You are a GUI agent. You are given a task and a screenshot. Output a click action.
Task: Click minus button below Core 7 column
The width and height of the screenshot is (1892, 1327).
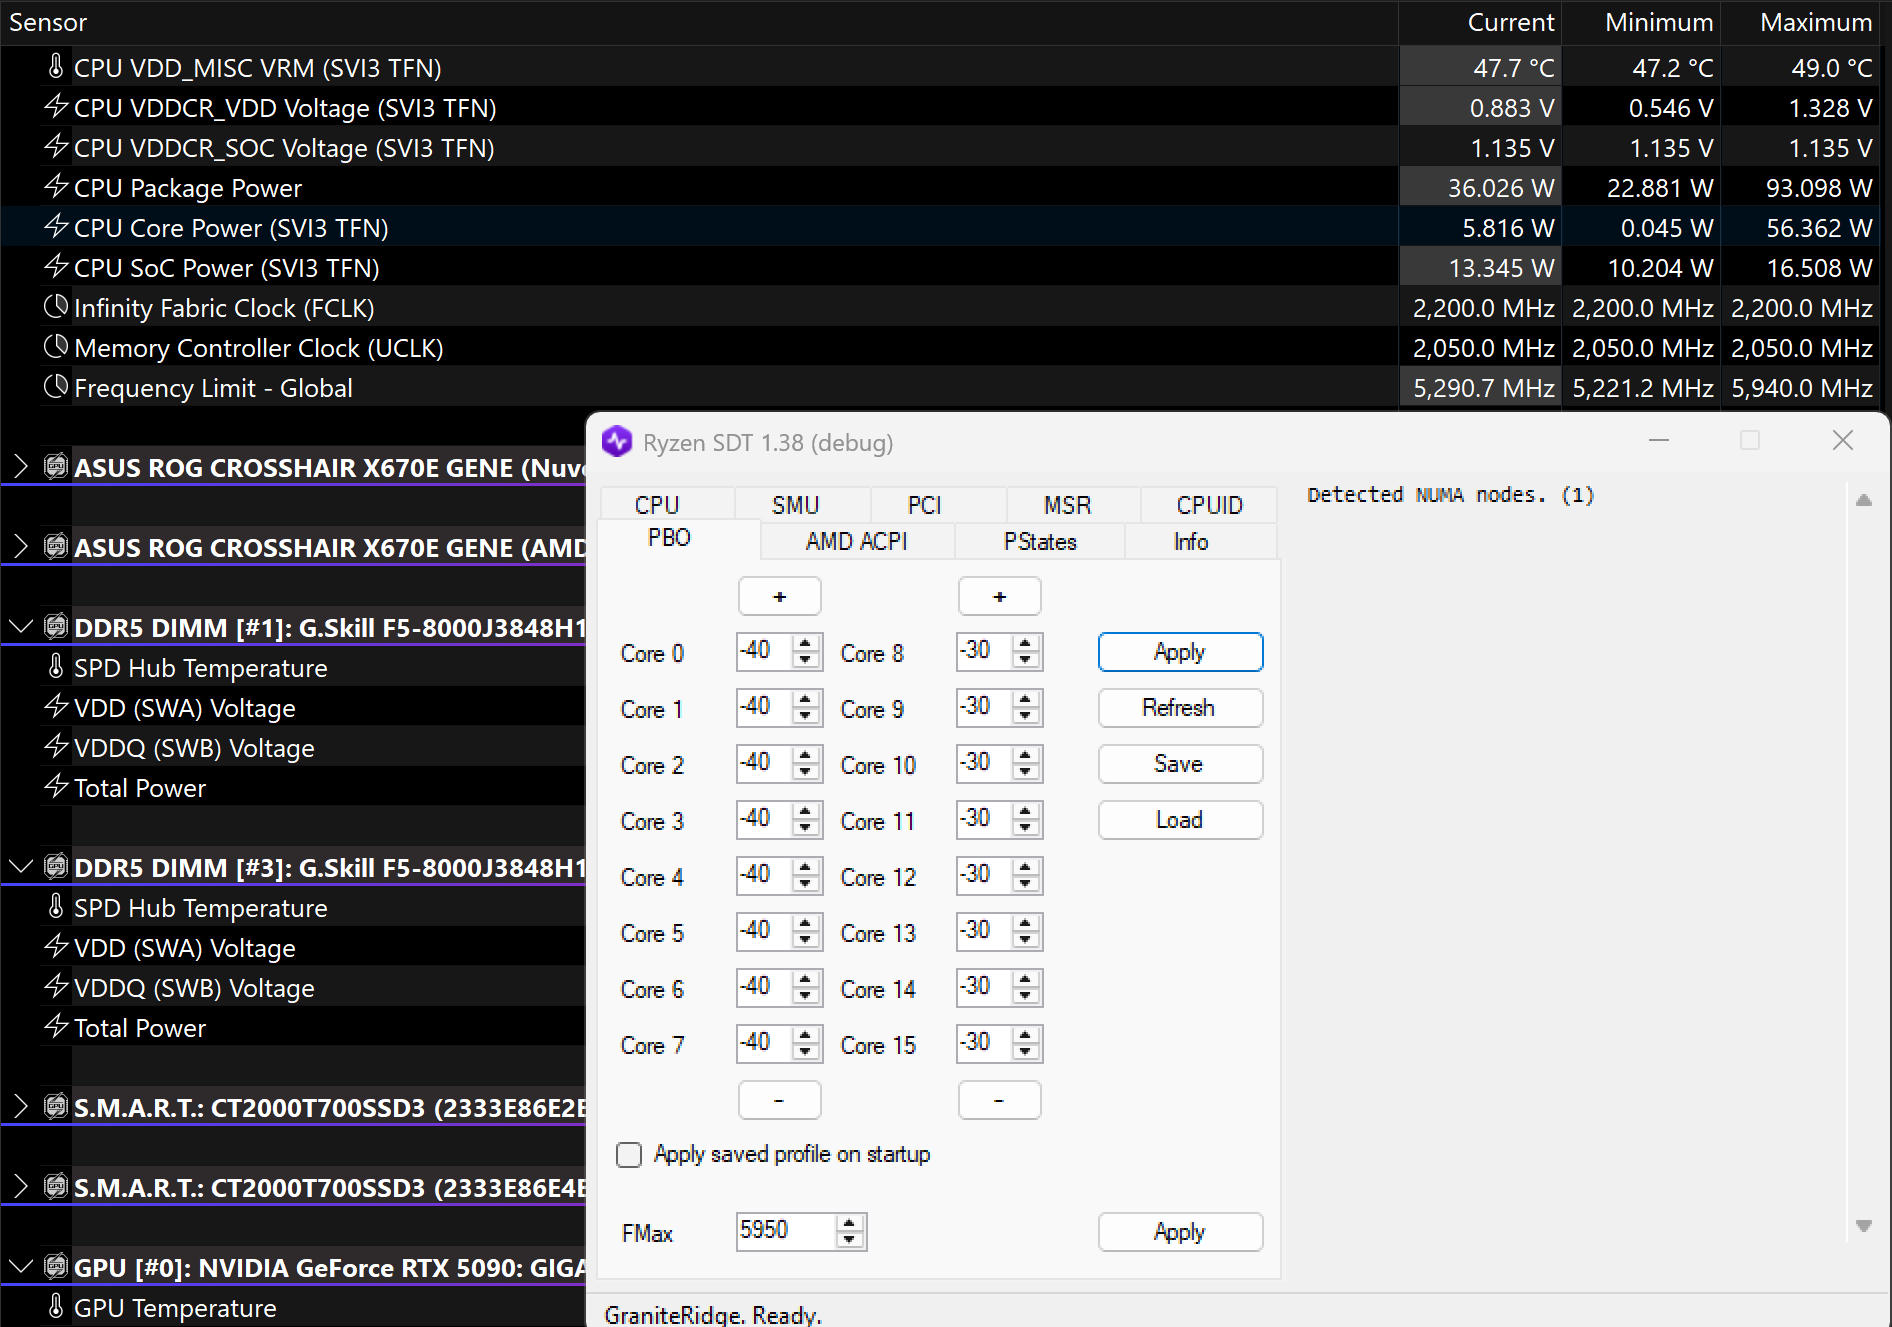(780, 1100)
